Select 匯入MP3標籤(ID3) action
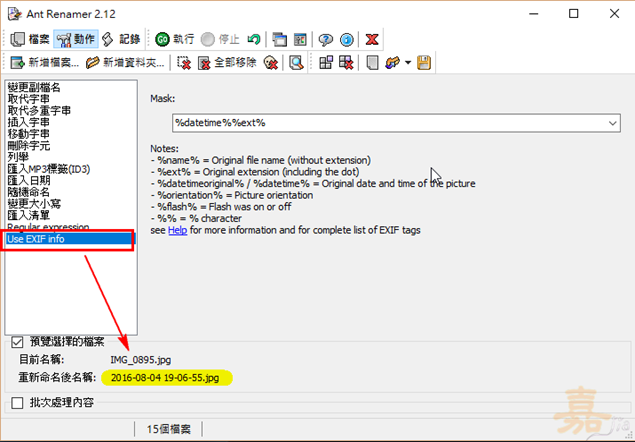This screenshot has height=442, width=635. click(49, 169)
